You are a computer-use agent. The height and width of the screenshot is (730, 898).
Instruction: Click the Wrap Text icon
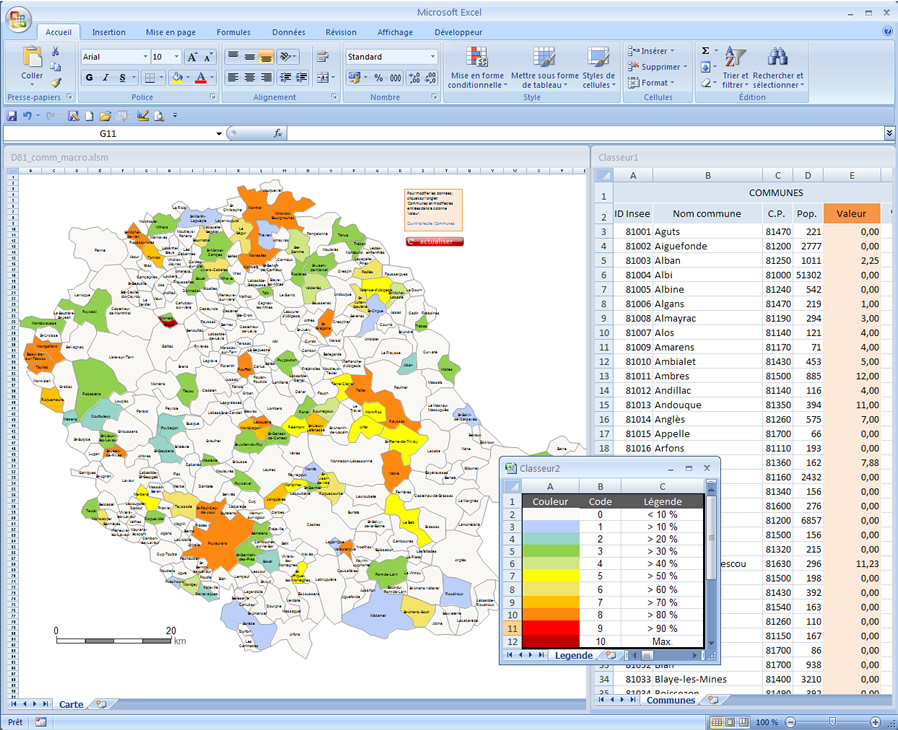pyautogui.click(x=323, y=57)
